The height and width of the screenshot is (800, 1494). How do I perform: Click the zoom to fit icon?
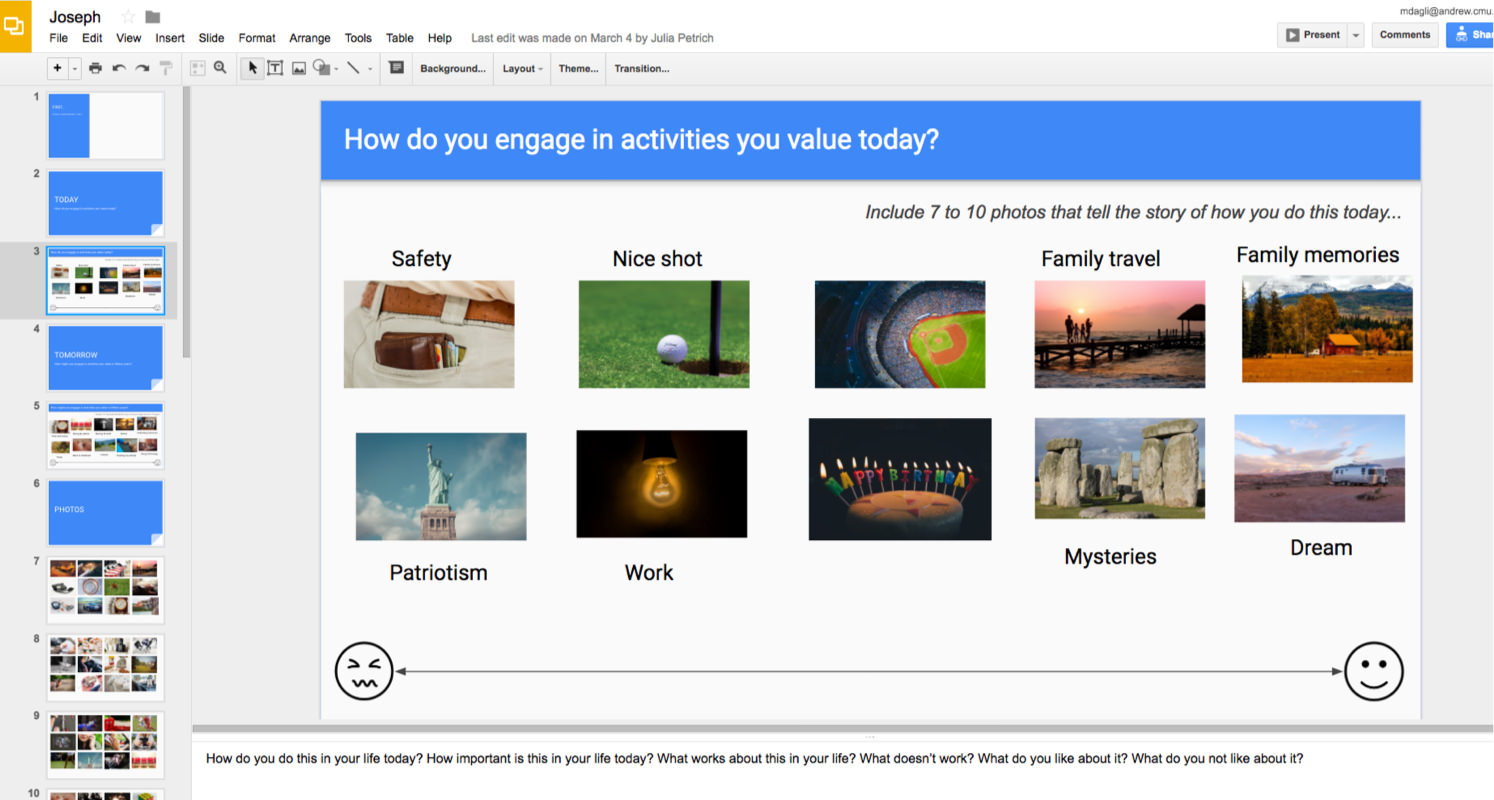pyautogui.click(x=197, y=68)
